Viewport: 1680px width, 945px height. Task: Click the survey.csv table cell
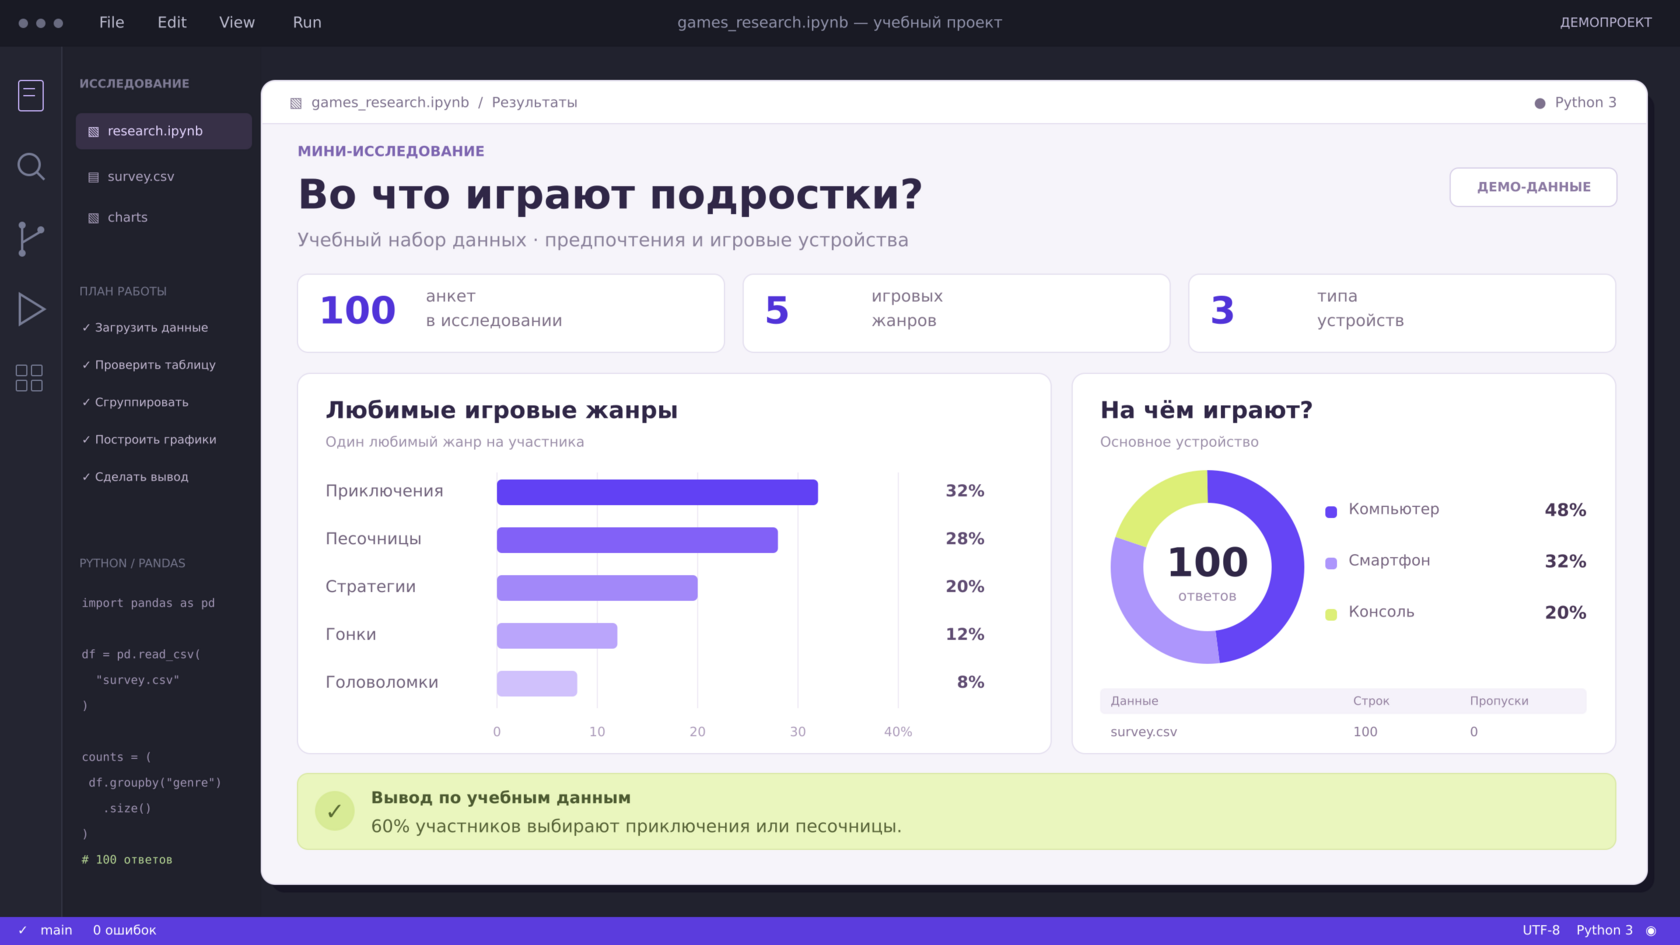tap(1144, 732)
